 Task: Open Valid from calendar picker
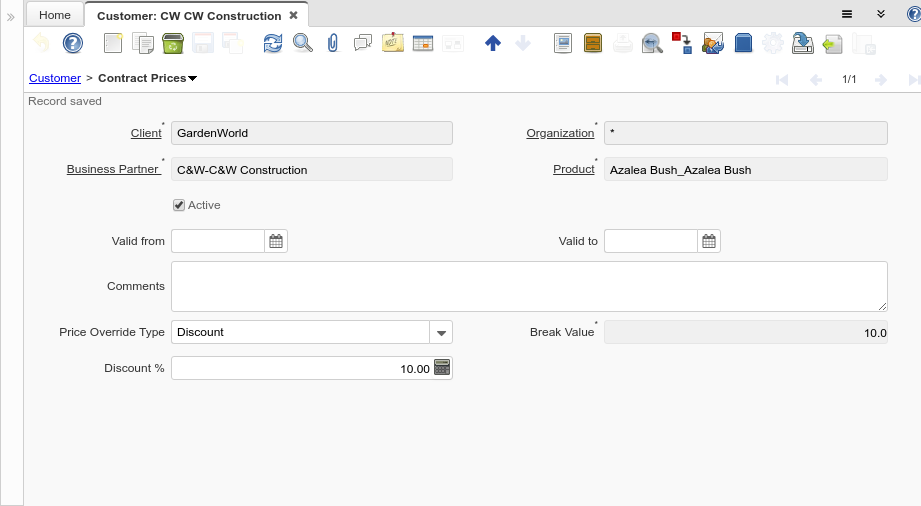tap(276, 241)
